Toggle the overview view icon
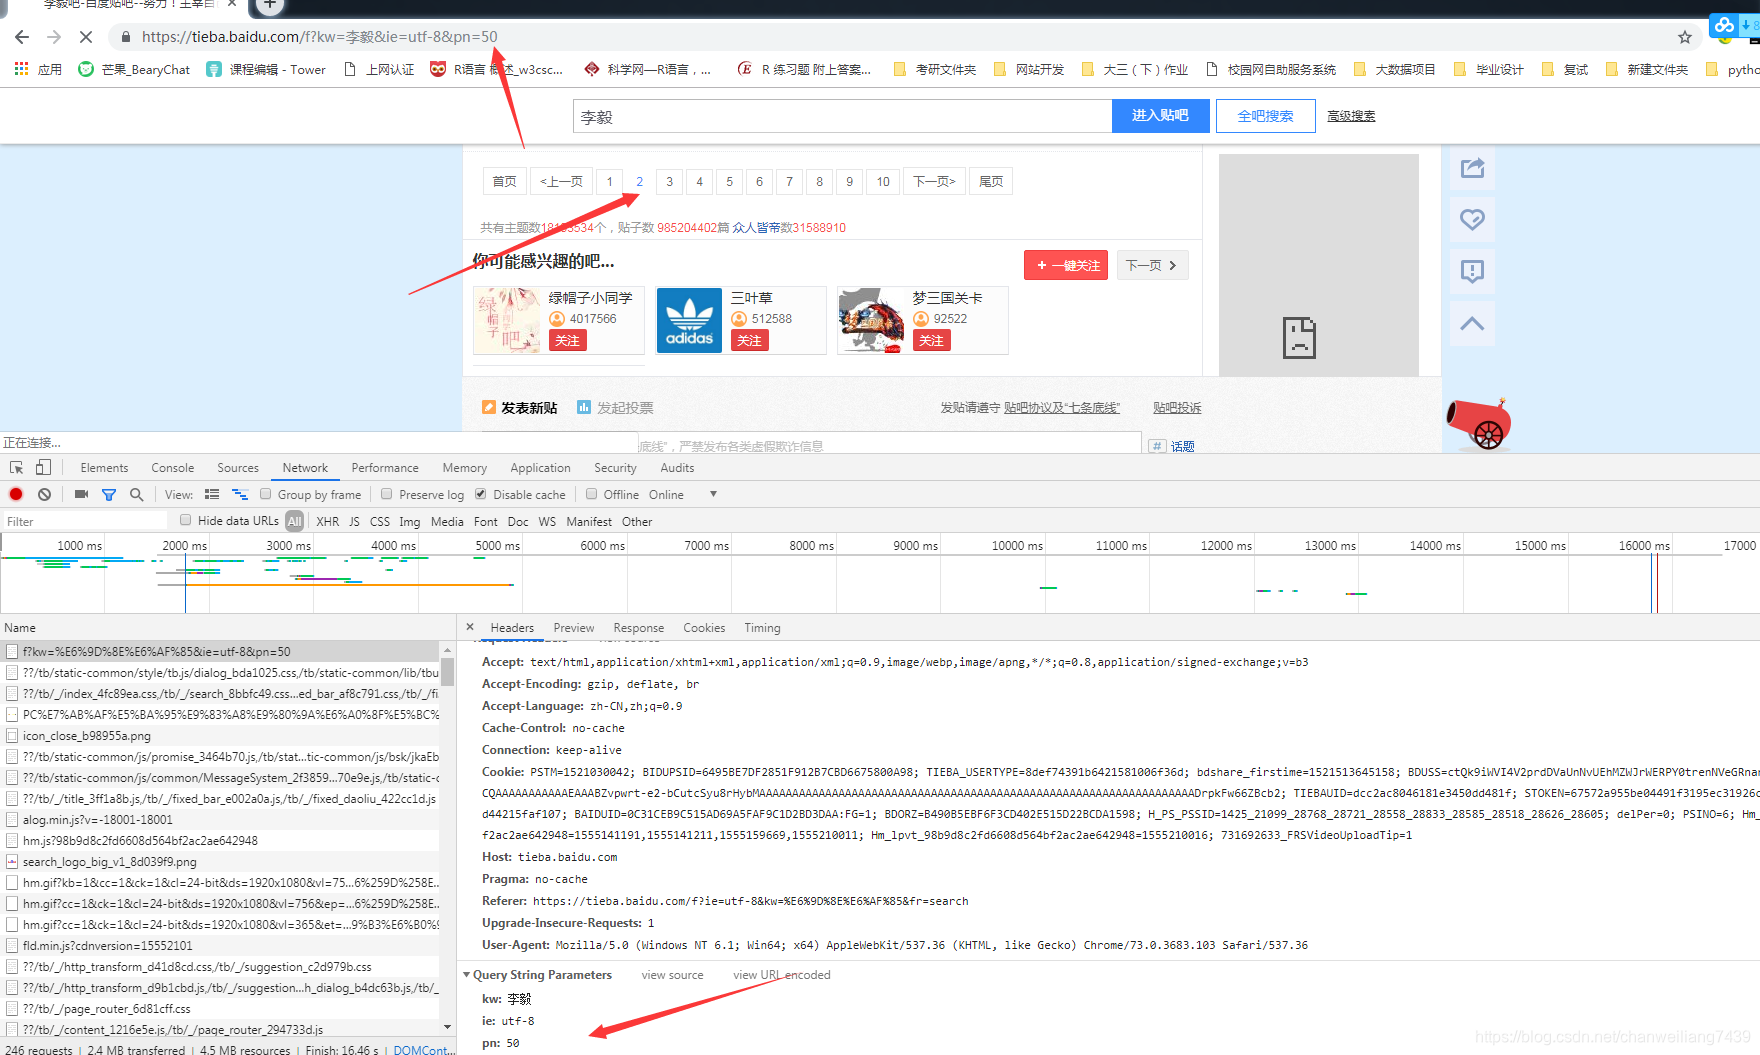Image resolution: width=1760 pixels, height=1055 pixels. click(x=240, y=494)
